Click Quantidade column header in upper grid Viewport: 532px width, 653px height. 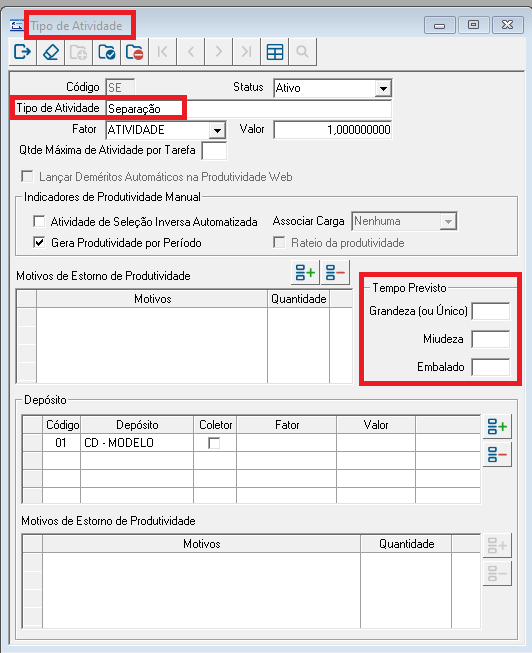coord(299,299)
